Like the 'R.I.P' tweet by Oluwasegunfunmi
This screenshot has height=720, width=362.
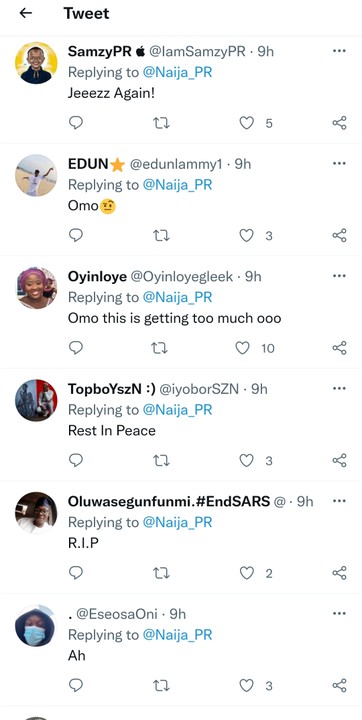point(247,573)
